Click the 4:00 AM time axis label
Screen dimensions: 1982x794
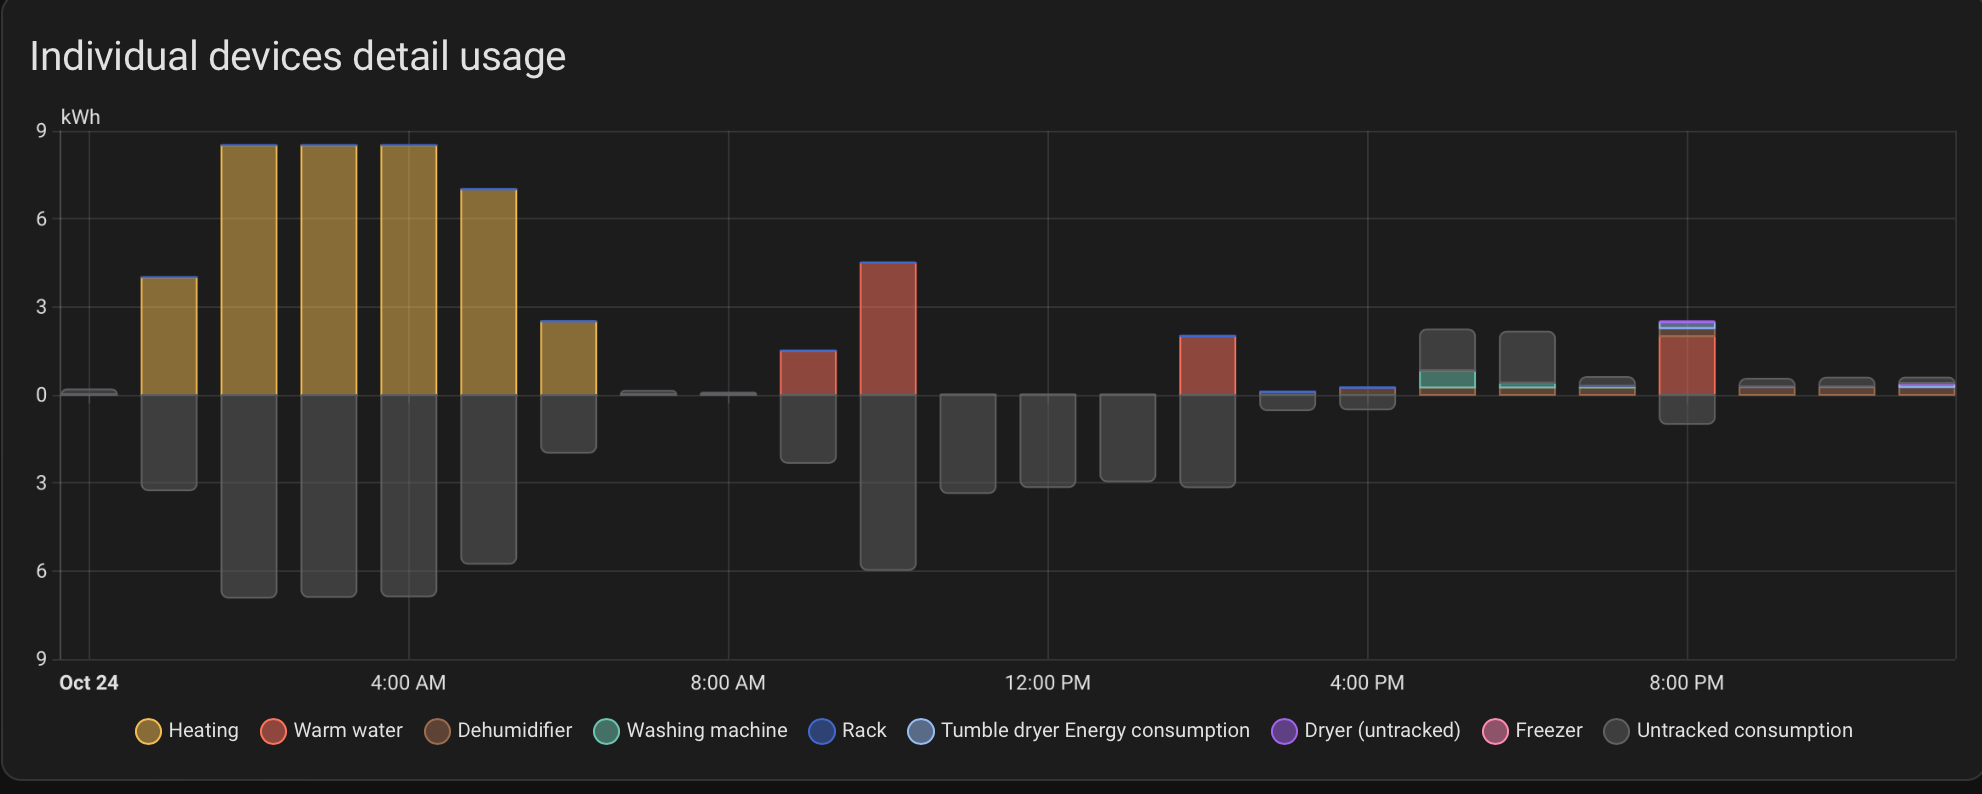pyautogui.click(x=408, y=683)
